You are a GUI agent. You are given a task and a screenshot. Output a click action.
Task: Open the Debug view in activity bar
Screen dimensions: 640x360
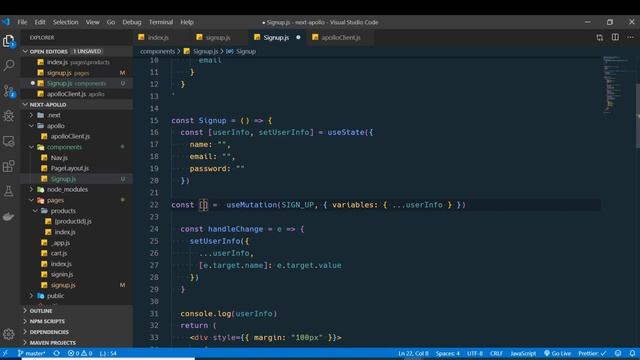[x=9, y=116]
